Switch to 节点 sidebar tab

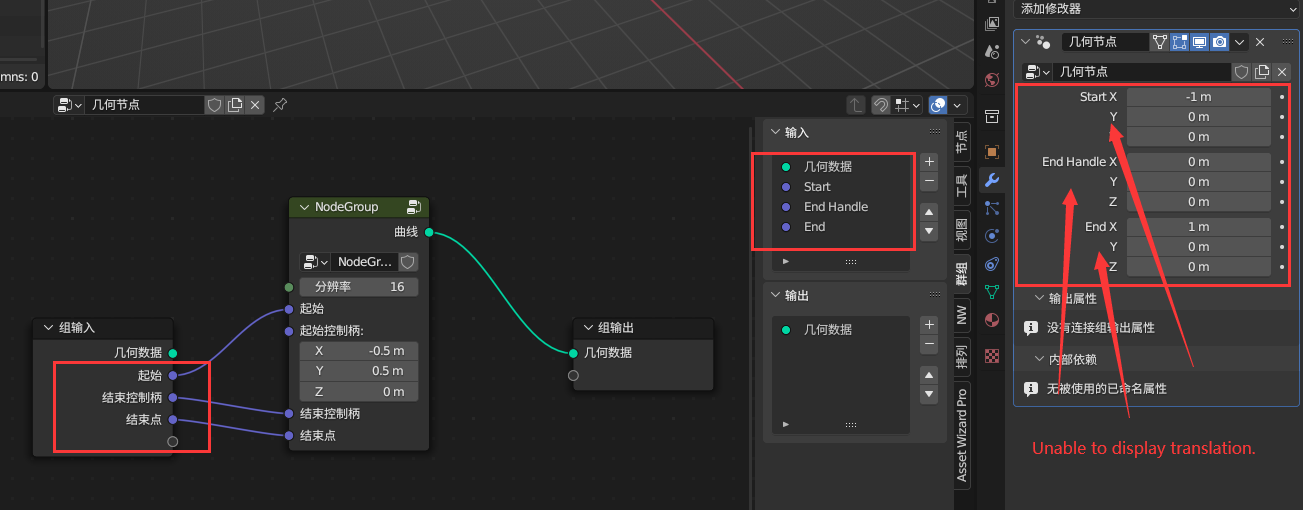[x=961, y=141]
